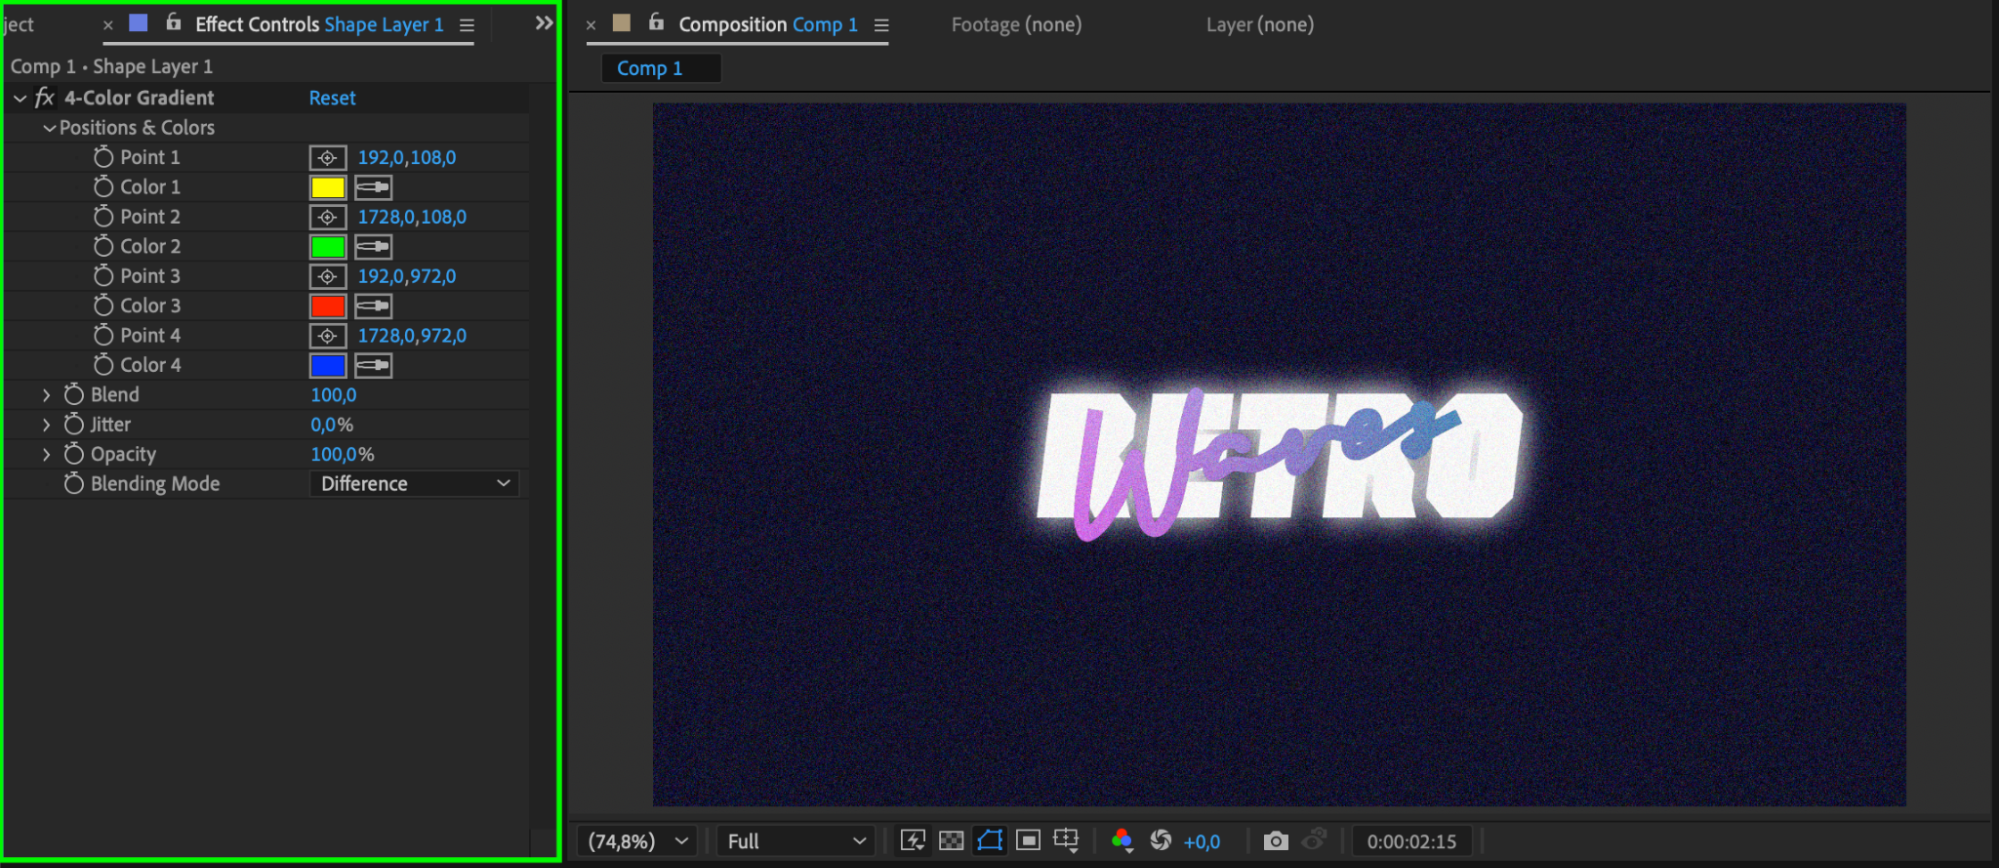Open grid and guide options
This screenshot has width=1999, height=868.
1066,841
